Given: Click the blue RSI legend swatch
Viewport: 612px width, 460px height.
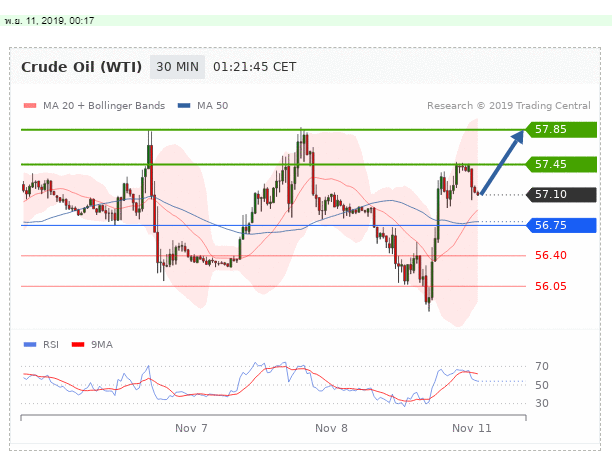Looking at the screenshot, I should click(30, 345).
